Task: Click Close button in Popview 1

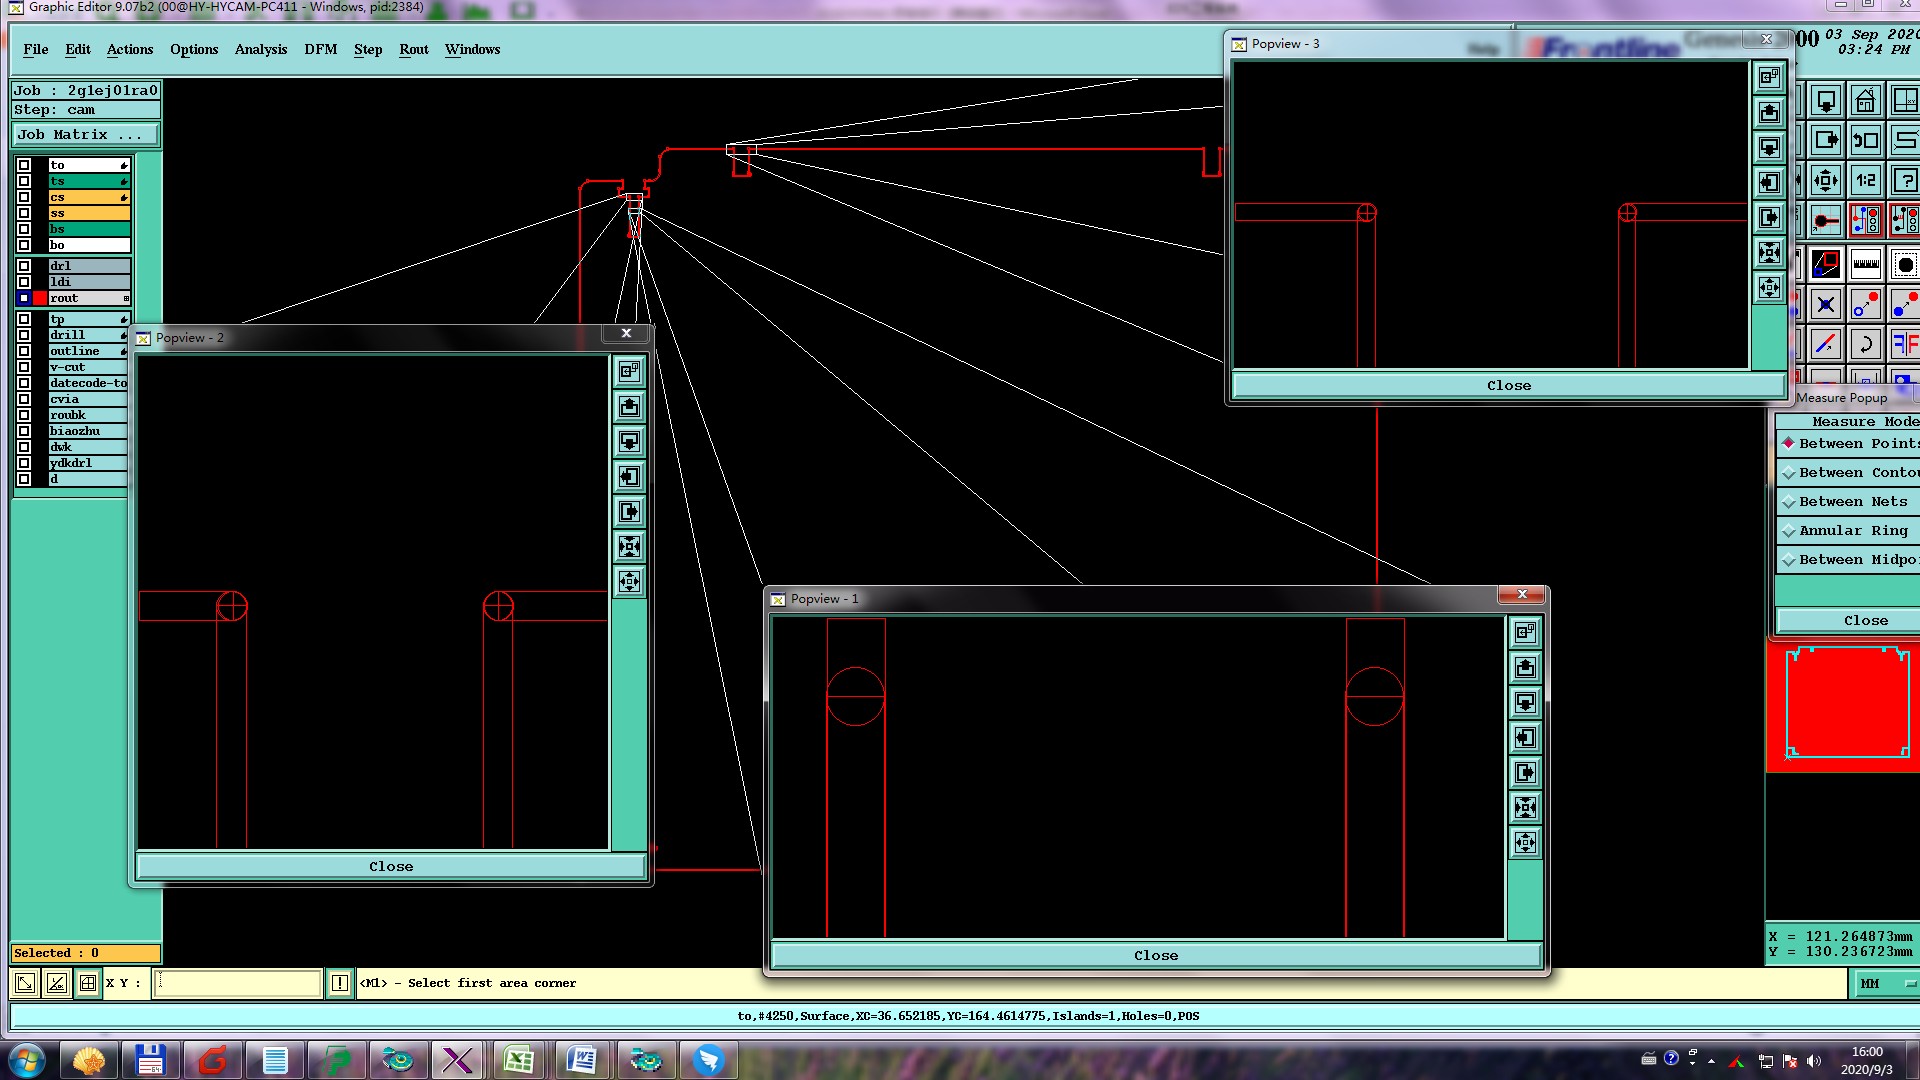Action: point(1155,956)
